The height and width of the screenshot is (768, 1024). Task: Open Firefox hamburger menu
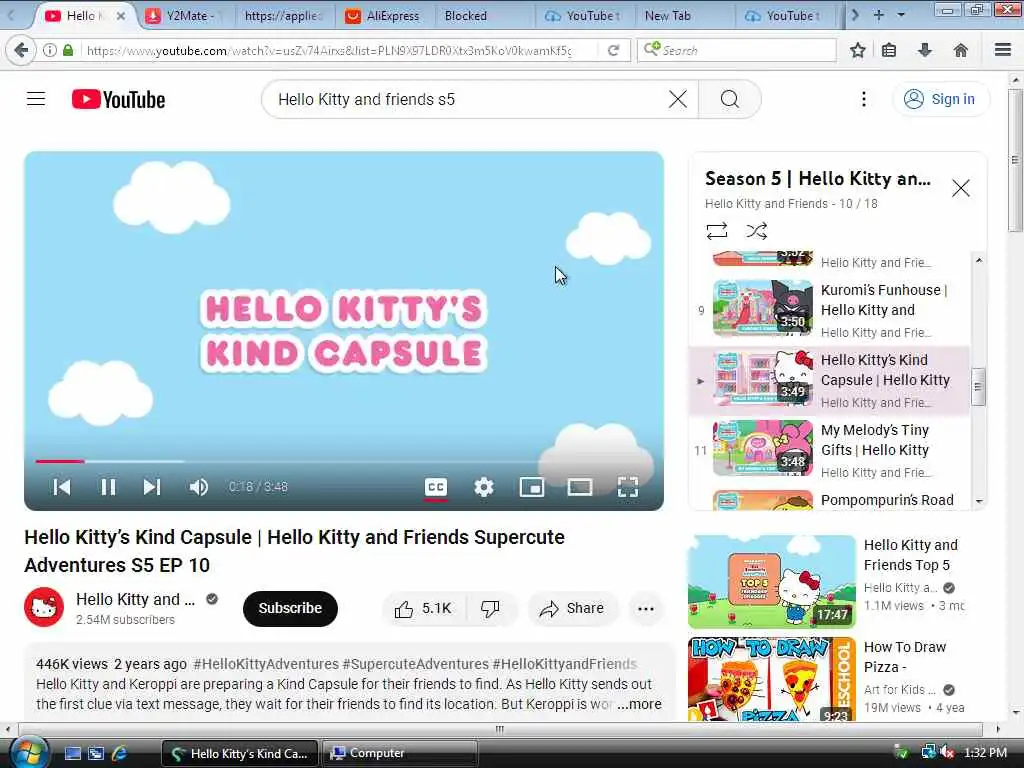click(x=1003, y=50)
